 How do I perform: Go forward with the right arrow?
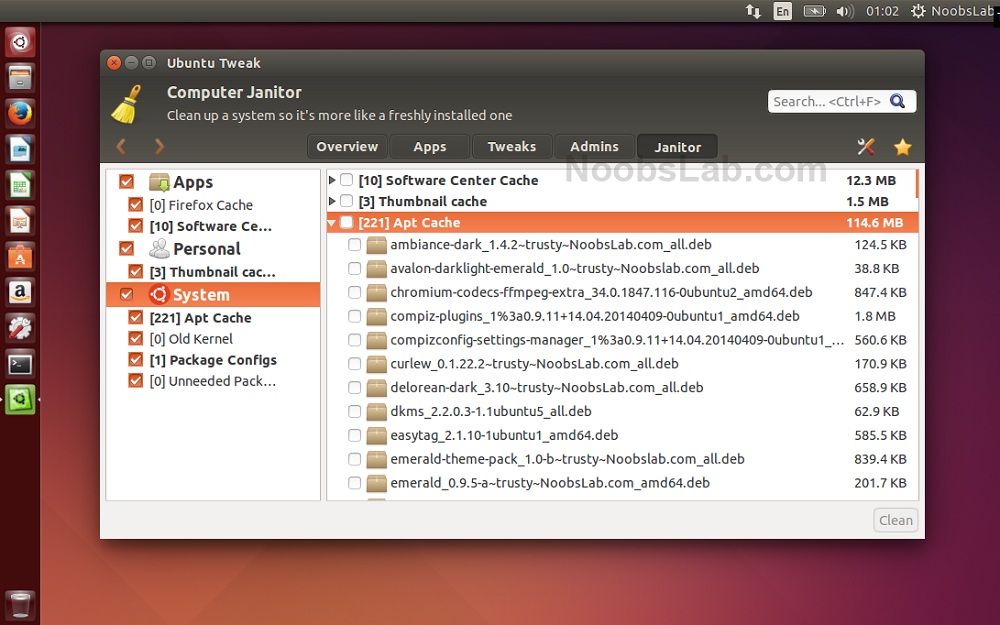coord(159,147)
